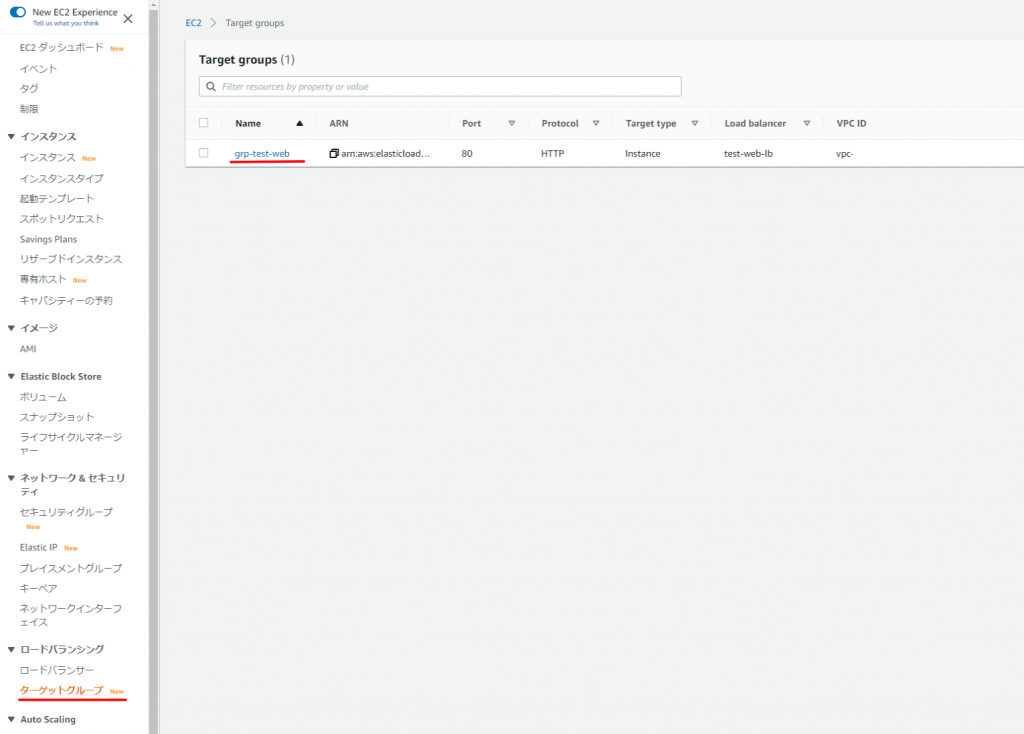
Task: Sort by Name column ascending arrow
Action: tap(300, 123)
